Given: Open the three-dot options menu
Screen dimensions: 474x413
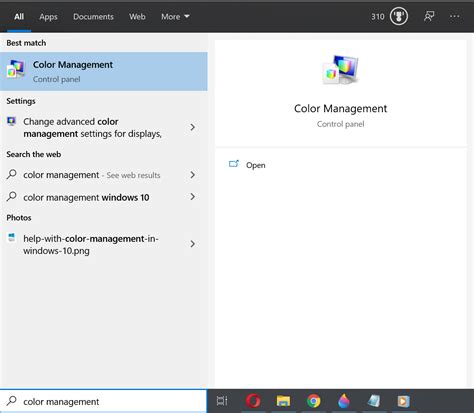Looking at the screenshot, I should click(x=455, y=16).
